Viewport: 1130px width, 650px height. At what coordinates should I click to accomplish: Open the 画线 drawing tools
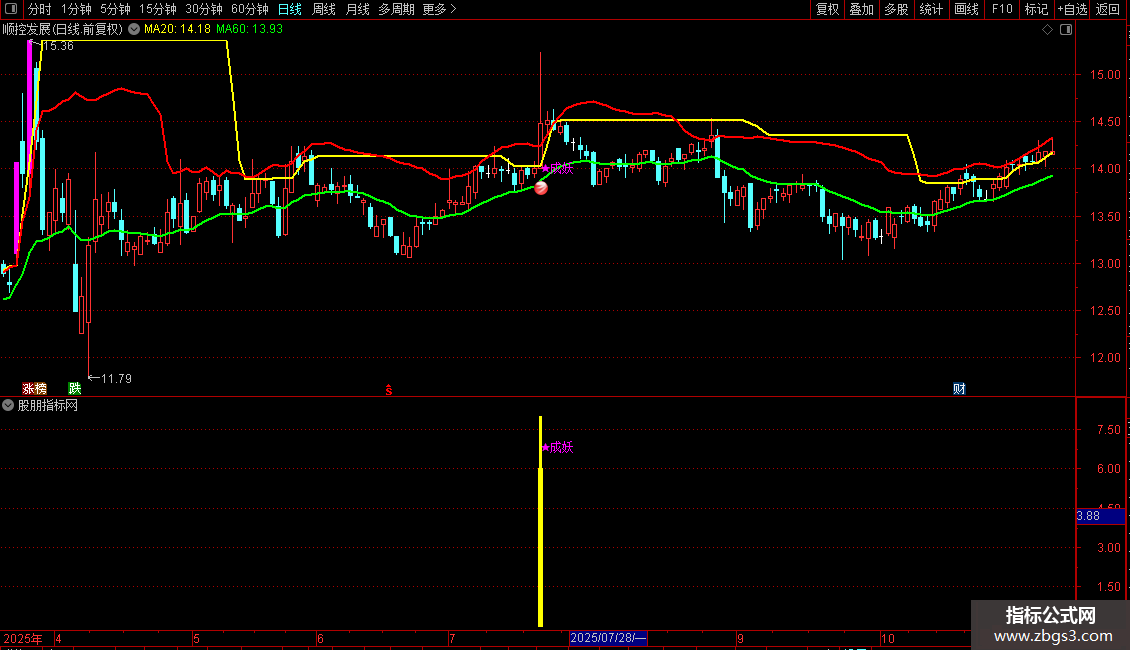click(x=966, y=9)
